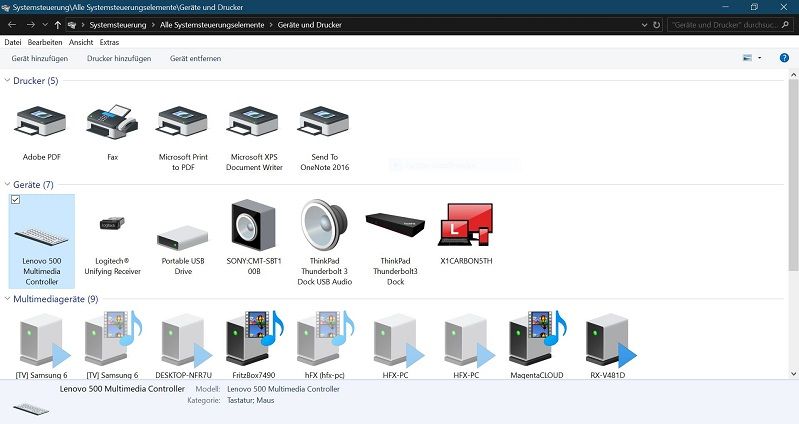
Task: Click Gerät entfernen
Action: click(x=196, y=59)
